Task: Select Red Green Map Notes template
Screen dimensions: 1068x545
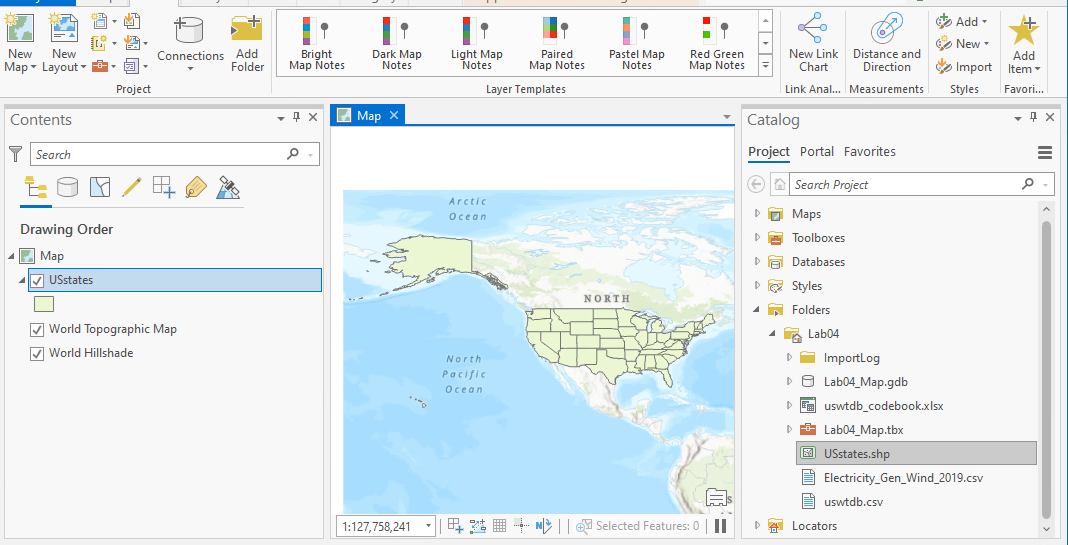Action: coord(717,44)
